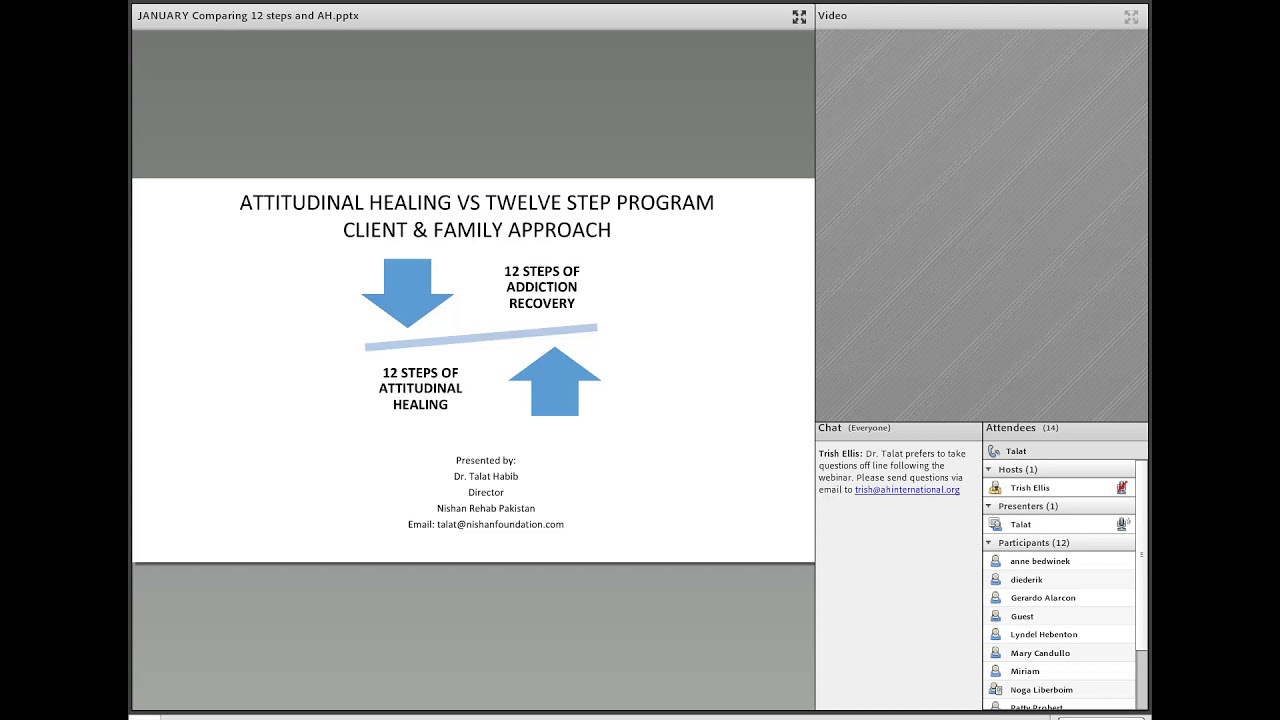Image resolution: width=1280 pixels, height=720 pixels.
Task: Select Trish Ellis in the attendee list
Action: [x=1060, y=488]
